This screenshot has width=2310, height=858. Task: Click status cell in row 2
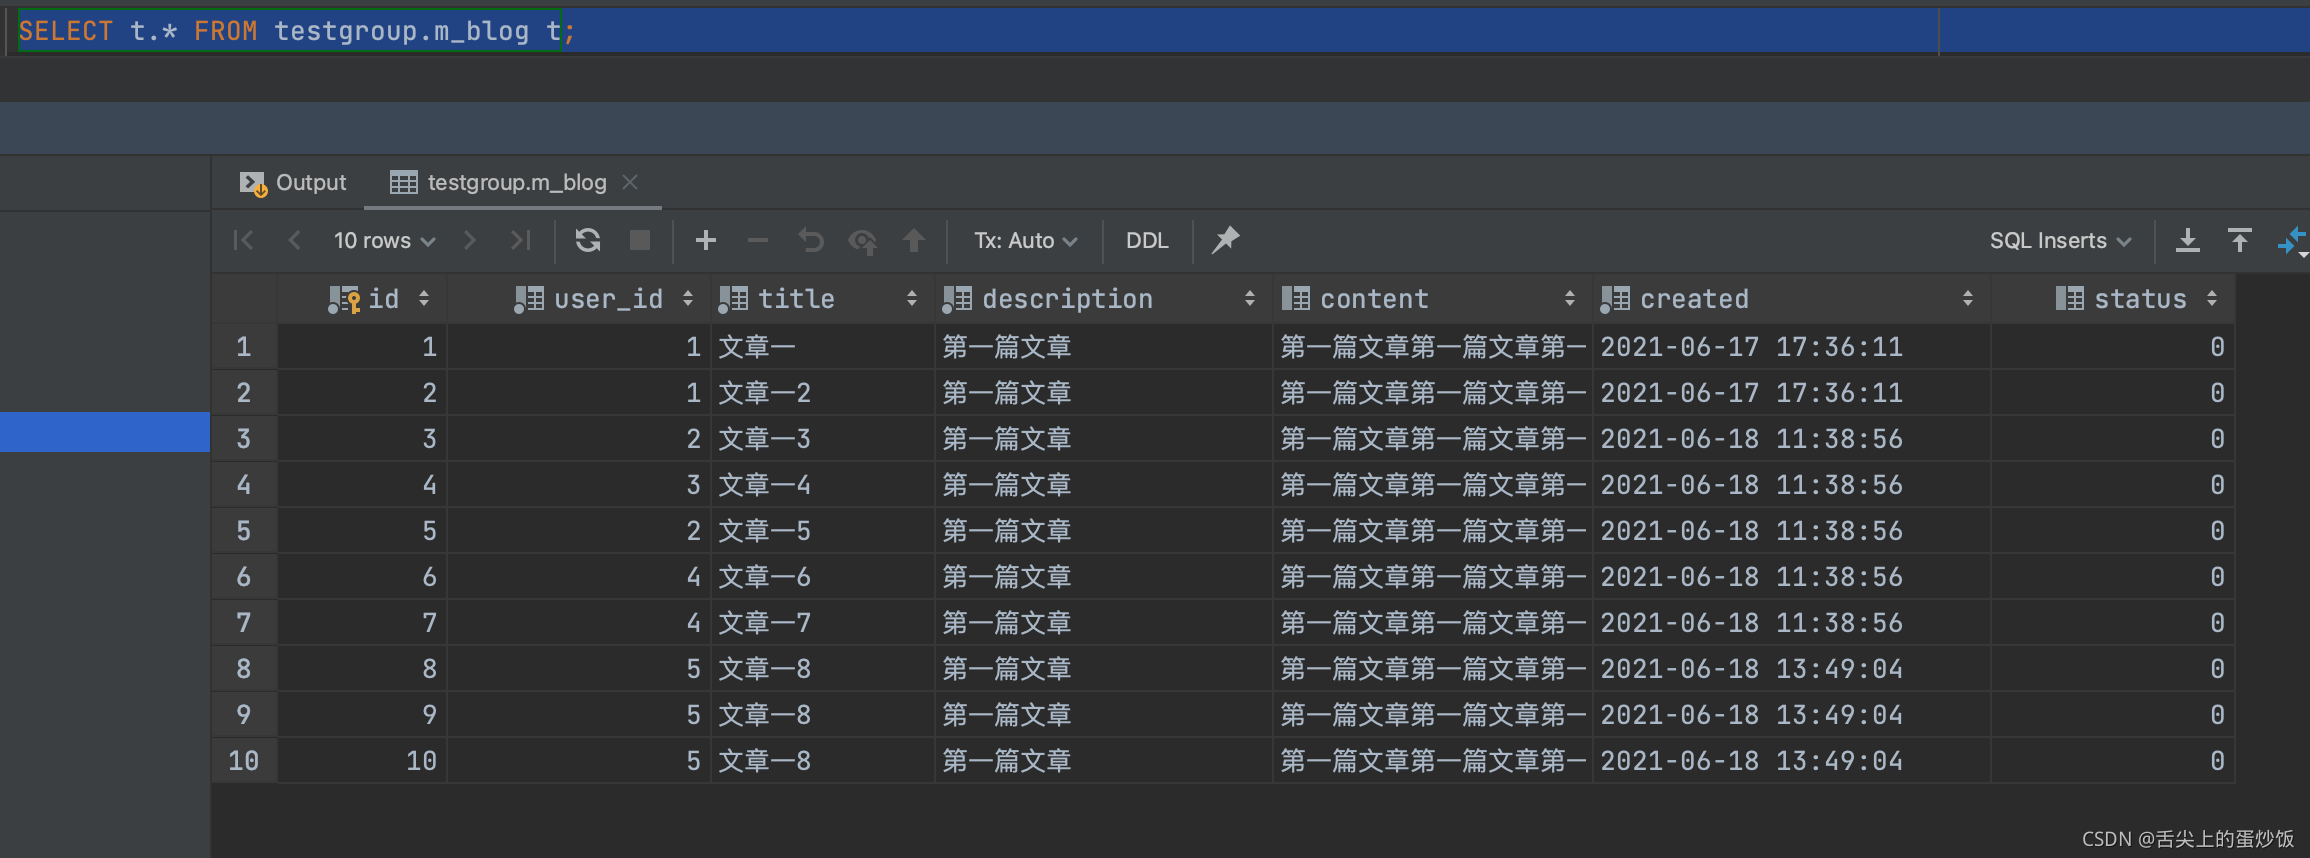(2113, 393)
